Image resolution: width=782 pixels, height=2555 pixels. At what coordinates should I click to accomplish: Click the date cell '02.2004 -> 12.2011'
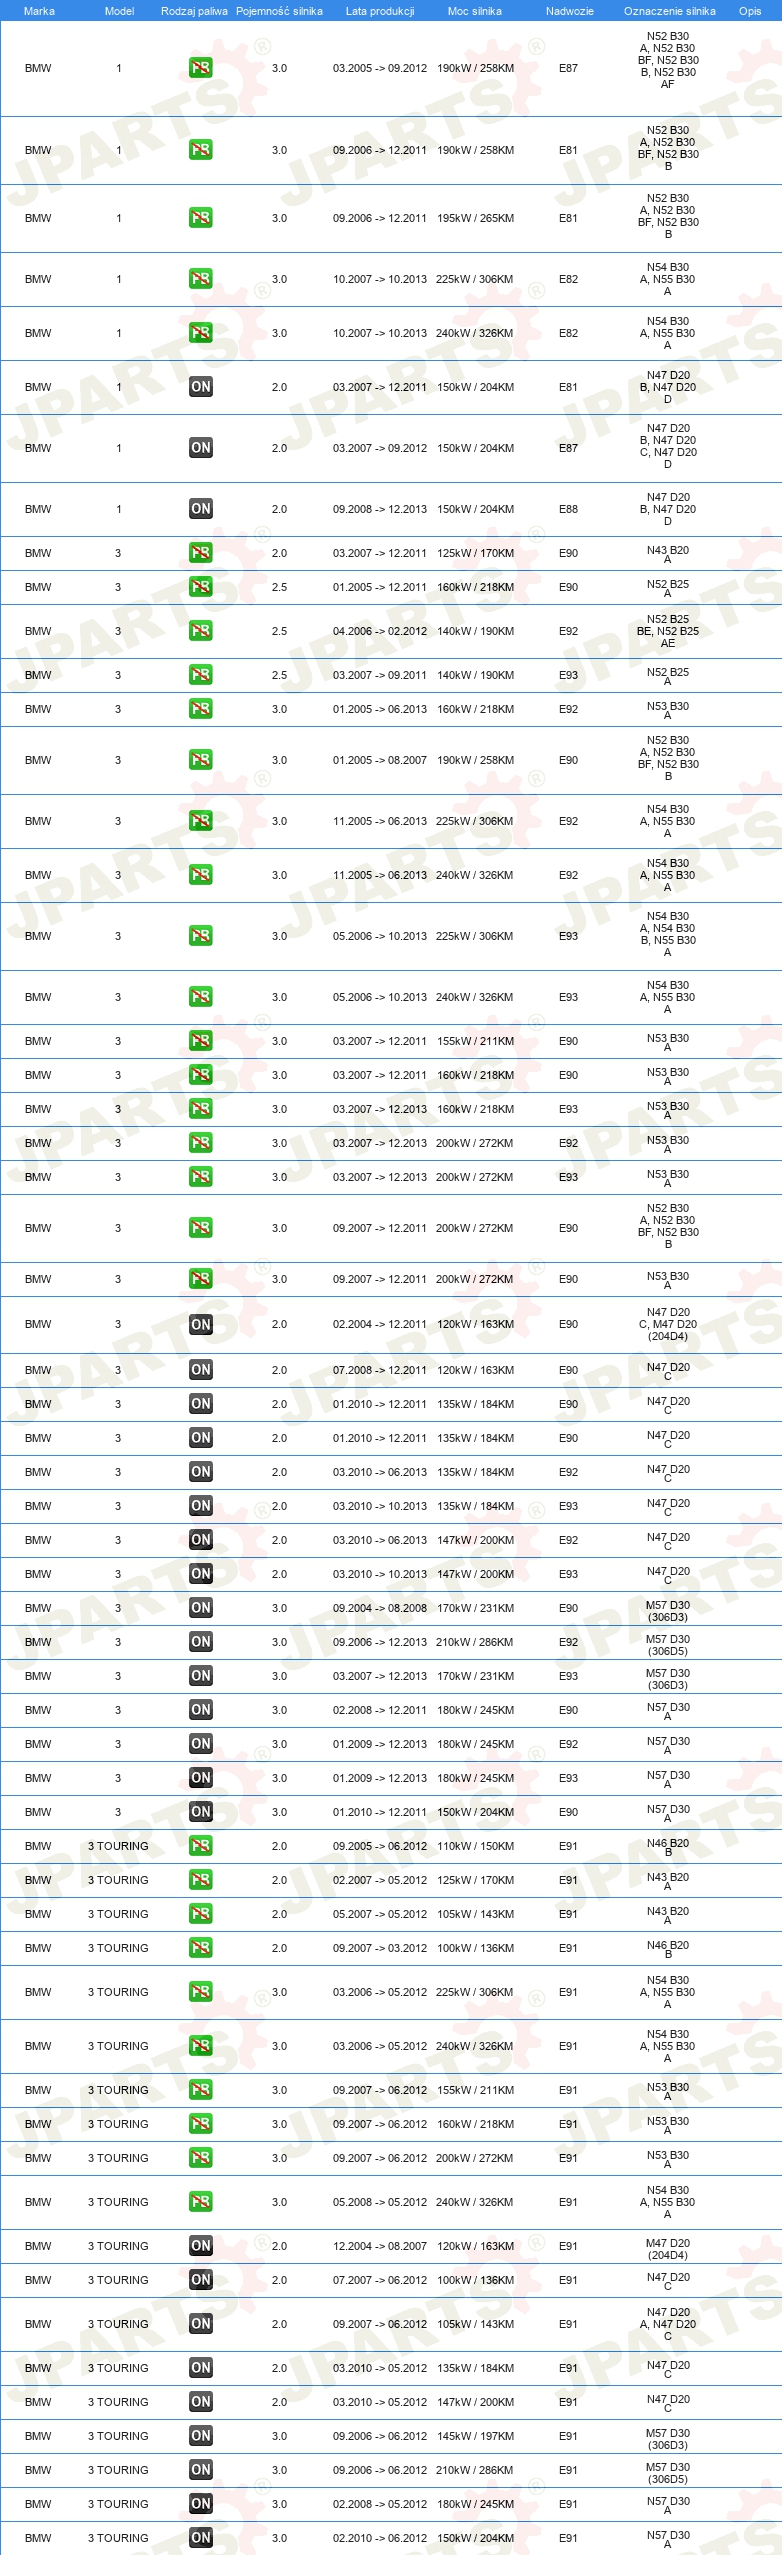click(380, 1324)
